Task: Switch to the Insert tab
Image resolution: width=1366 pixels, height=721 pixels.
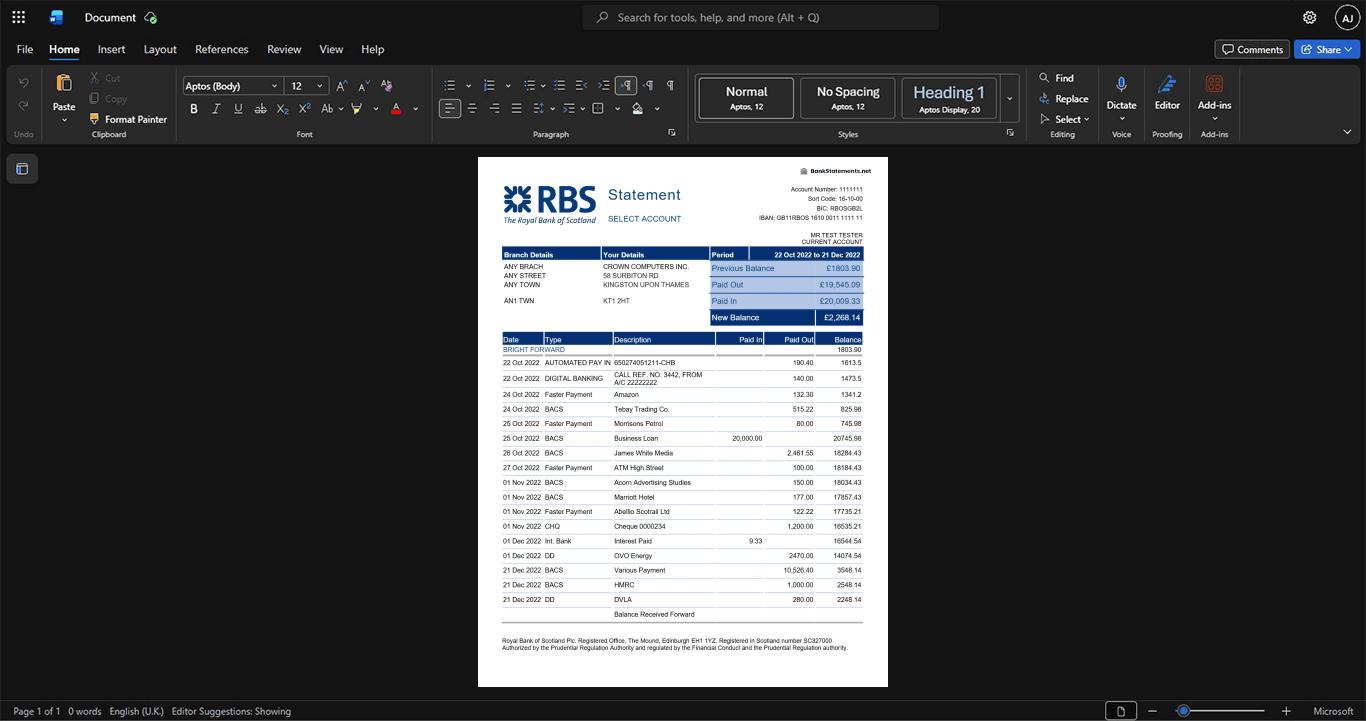Action: pos(111,49)
